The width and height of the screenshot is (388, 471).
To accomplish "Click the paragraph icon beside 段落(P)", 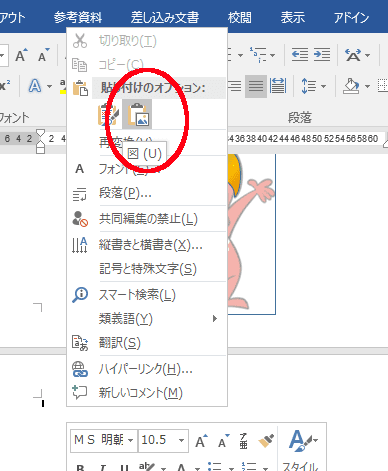I will click(x=80, y=194).
